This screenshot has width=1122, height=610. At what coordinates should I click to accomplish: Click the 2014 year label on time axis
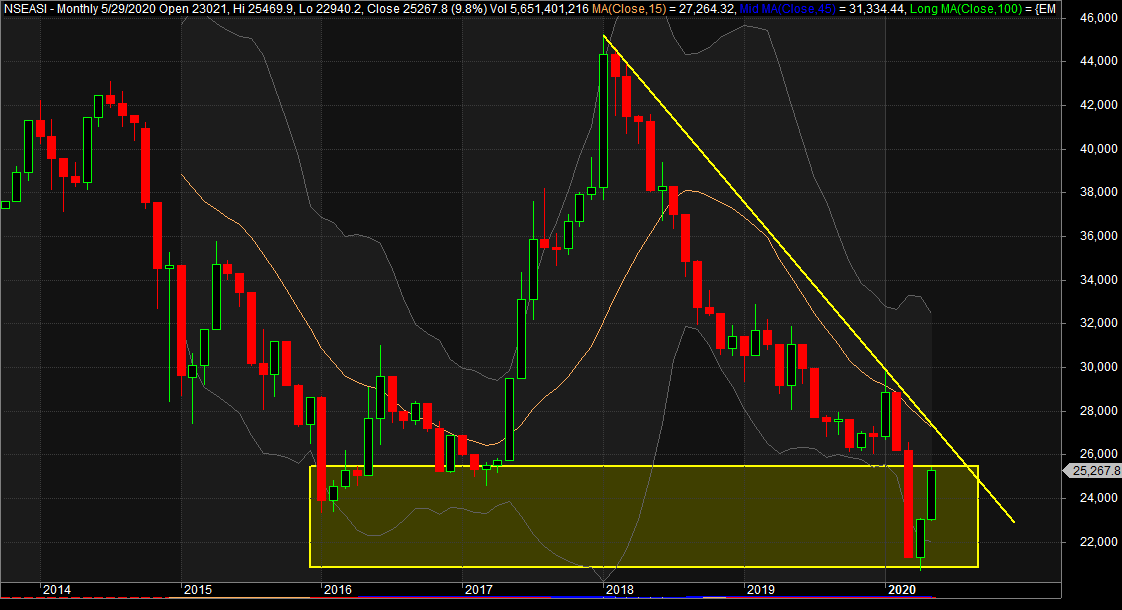(x=57, y=590)
